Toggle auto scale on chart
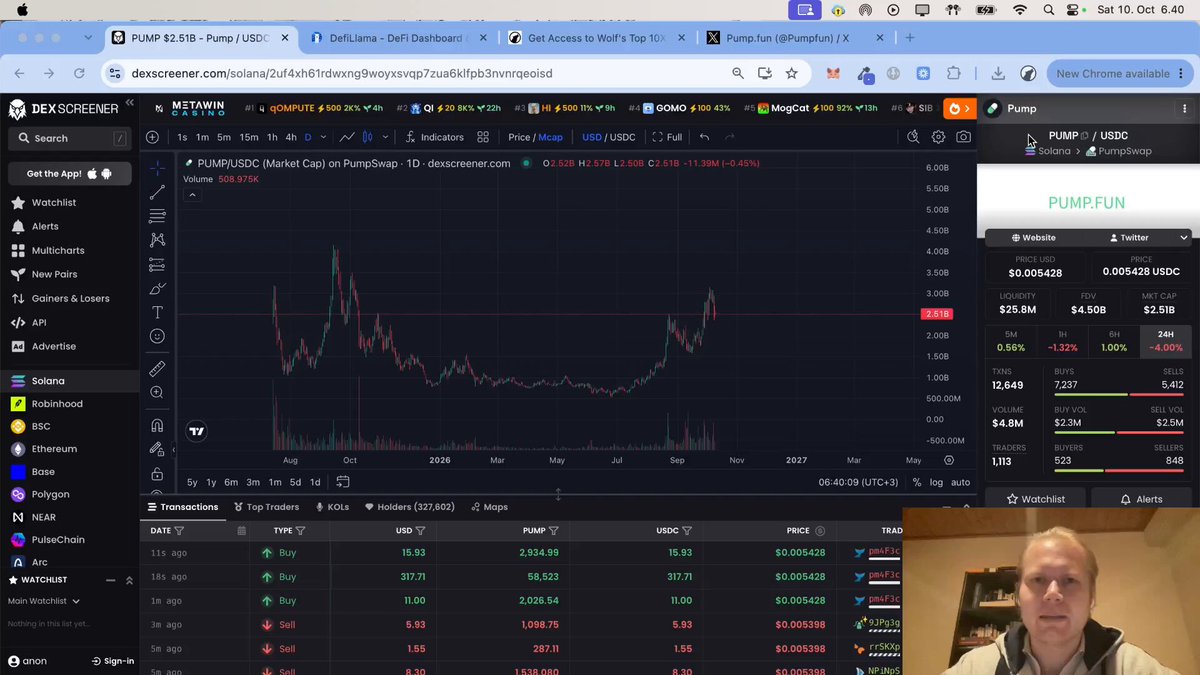The width and height of the screenshot is (1200, 675). click(x=960, y=482)
